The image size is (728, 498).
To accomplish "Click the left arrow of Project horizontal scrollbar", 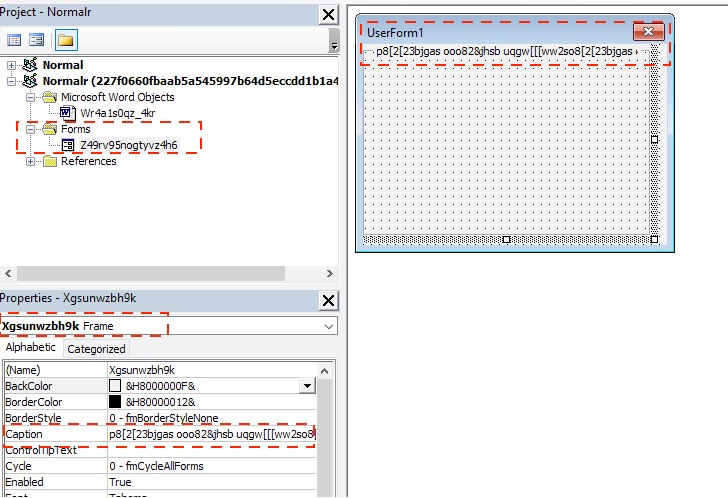I will pyautogui.click(x=8, y=273).
